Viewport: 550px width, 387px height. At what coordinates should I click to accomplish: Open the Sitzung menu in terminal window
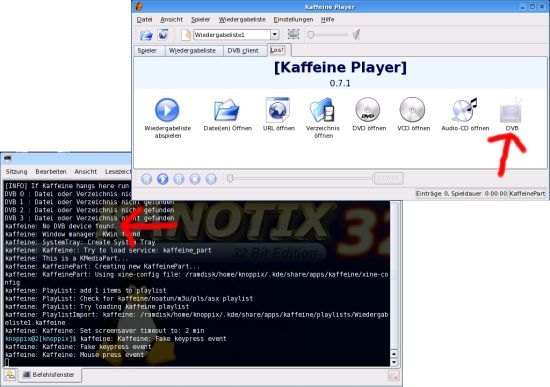pyautogui.click(x=16, y=172)
